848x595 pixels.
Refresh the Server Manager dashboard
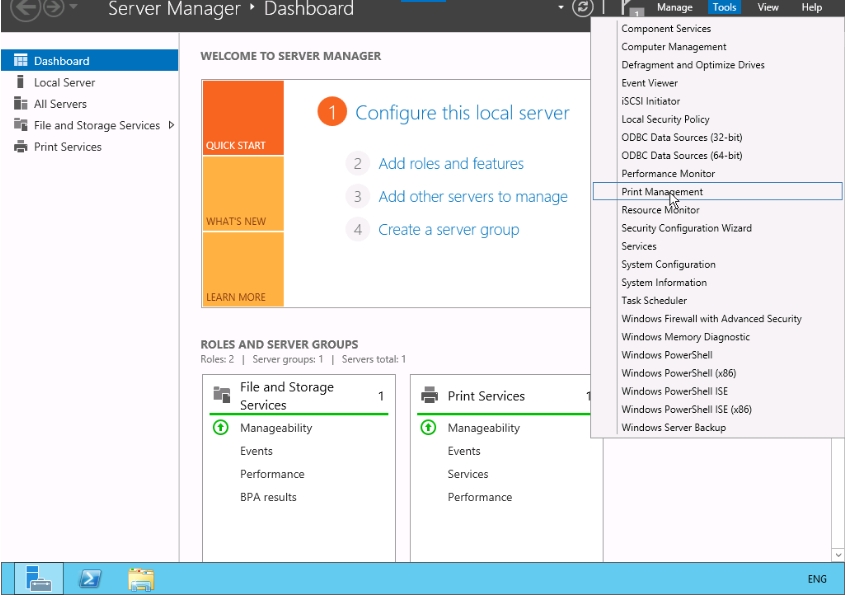click(582, 8)
